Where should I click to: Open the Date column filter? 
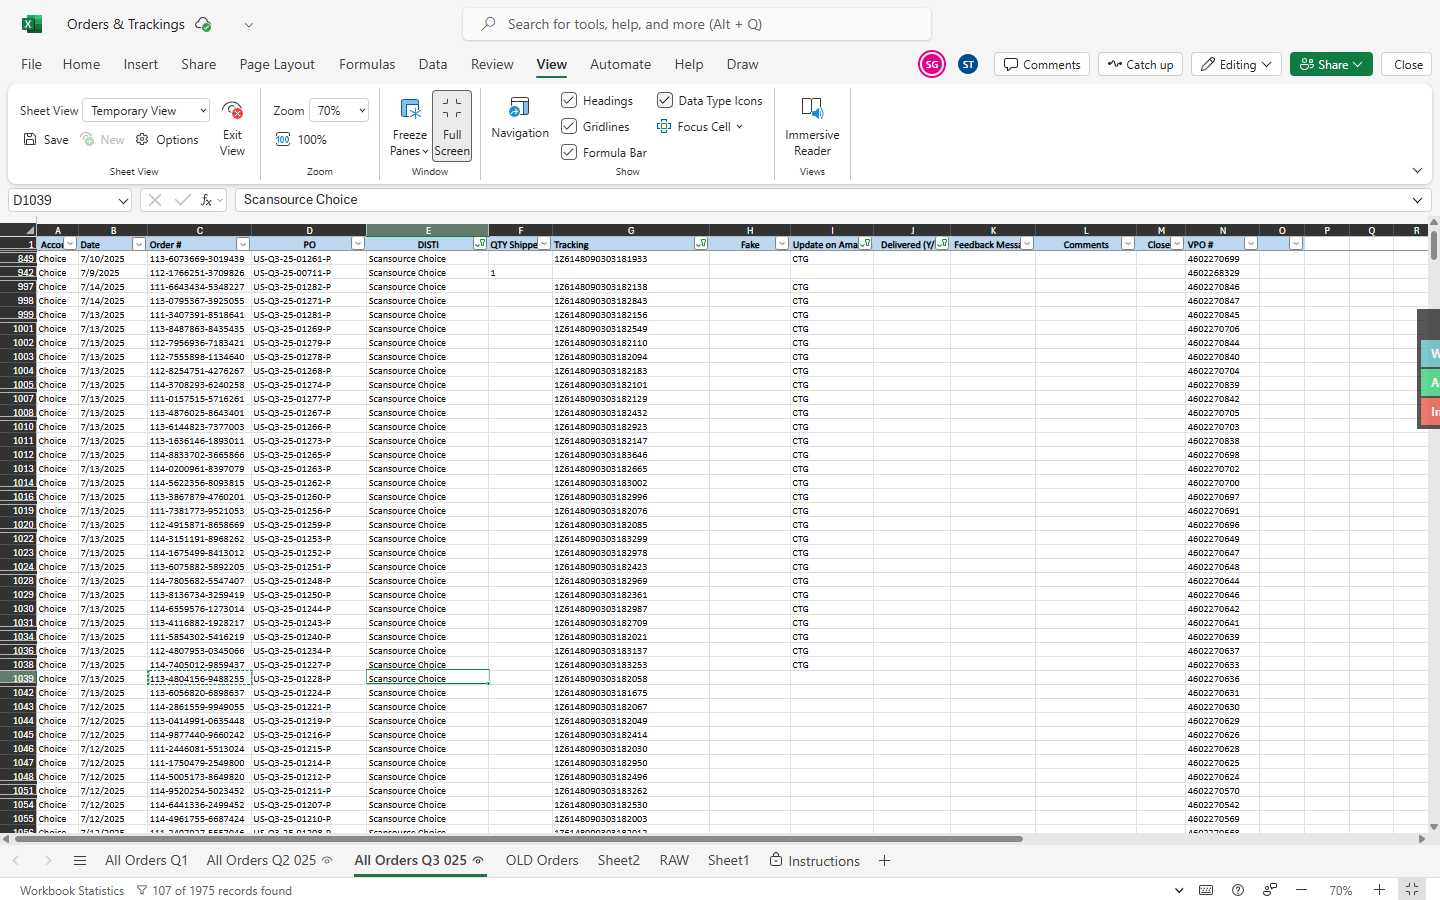[138, 244]
